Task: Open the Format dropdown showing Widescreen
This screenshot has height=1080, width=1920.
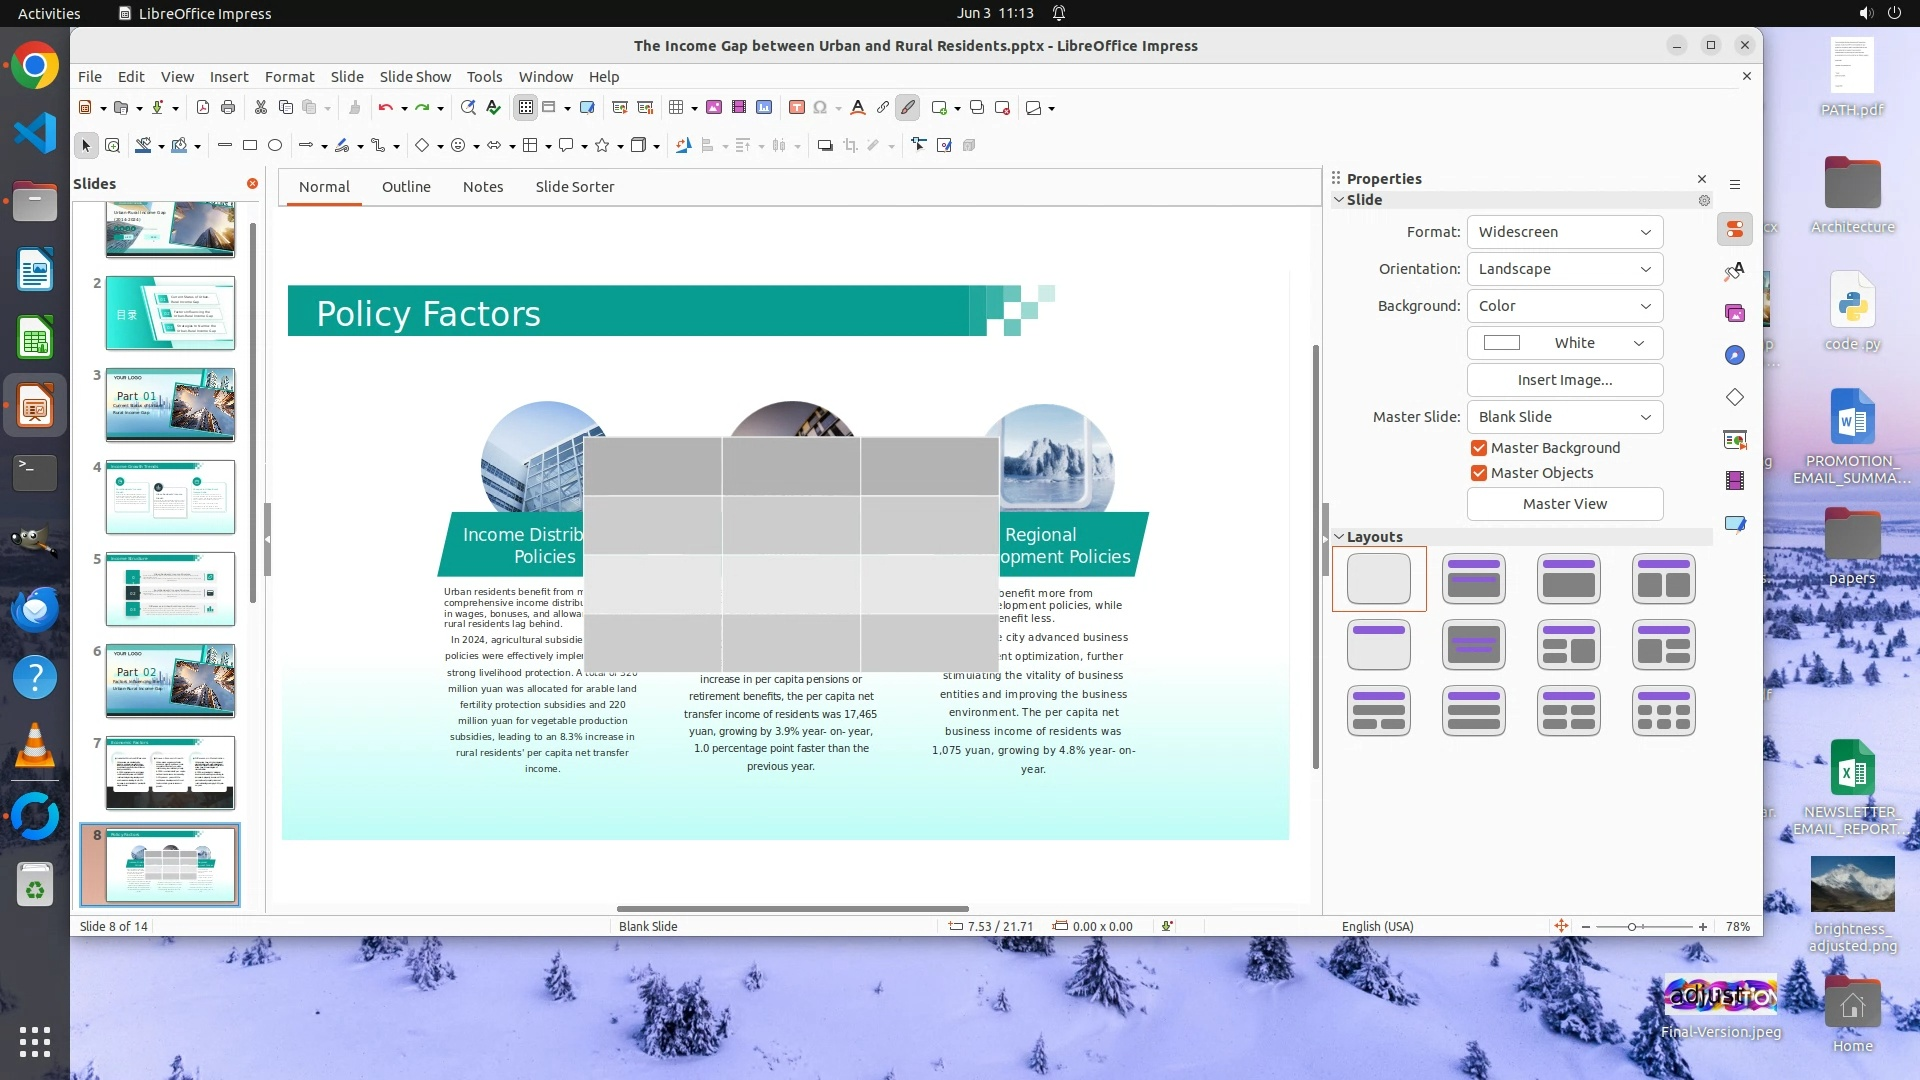Action: click(x=1564, y=232)
